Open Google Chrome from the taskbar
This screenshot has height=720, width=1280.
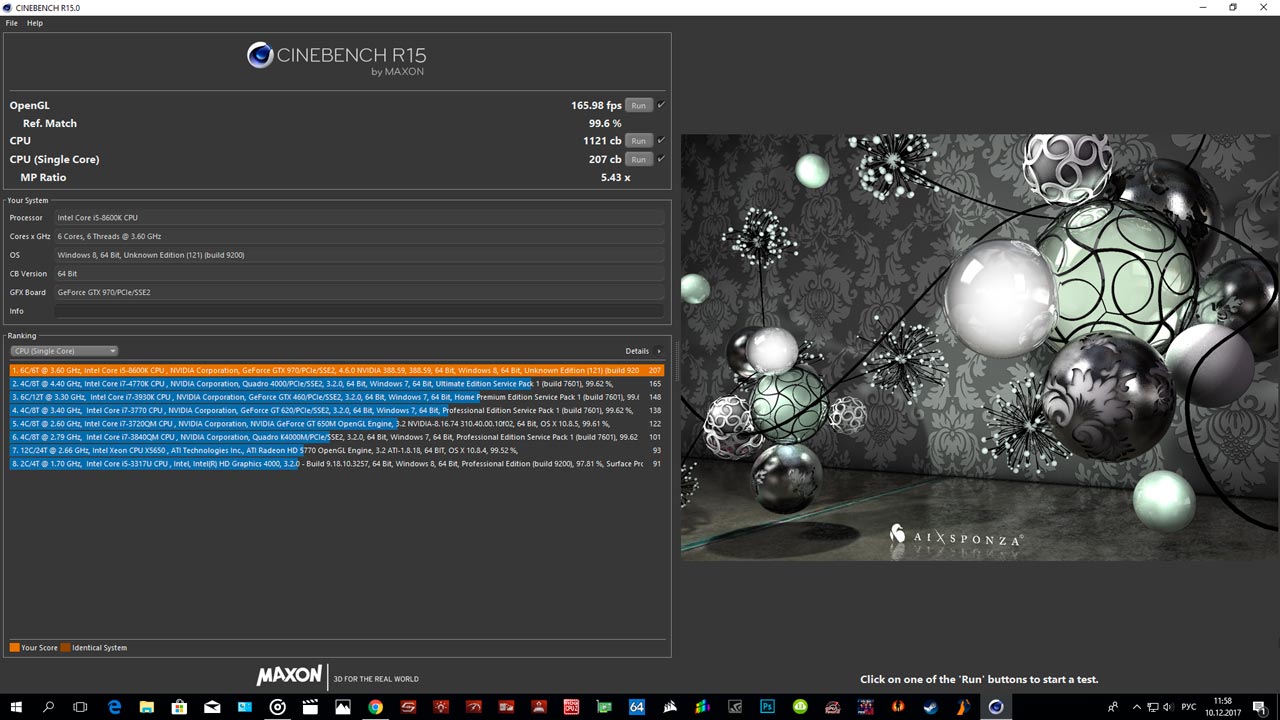375,707
